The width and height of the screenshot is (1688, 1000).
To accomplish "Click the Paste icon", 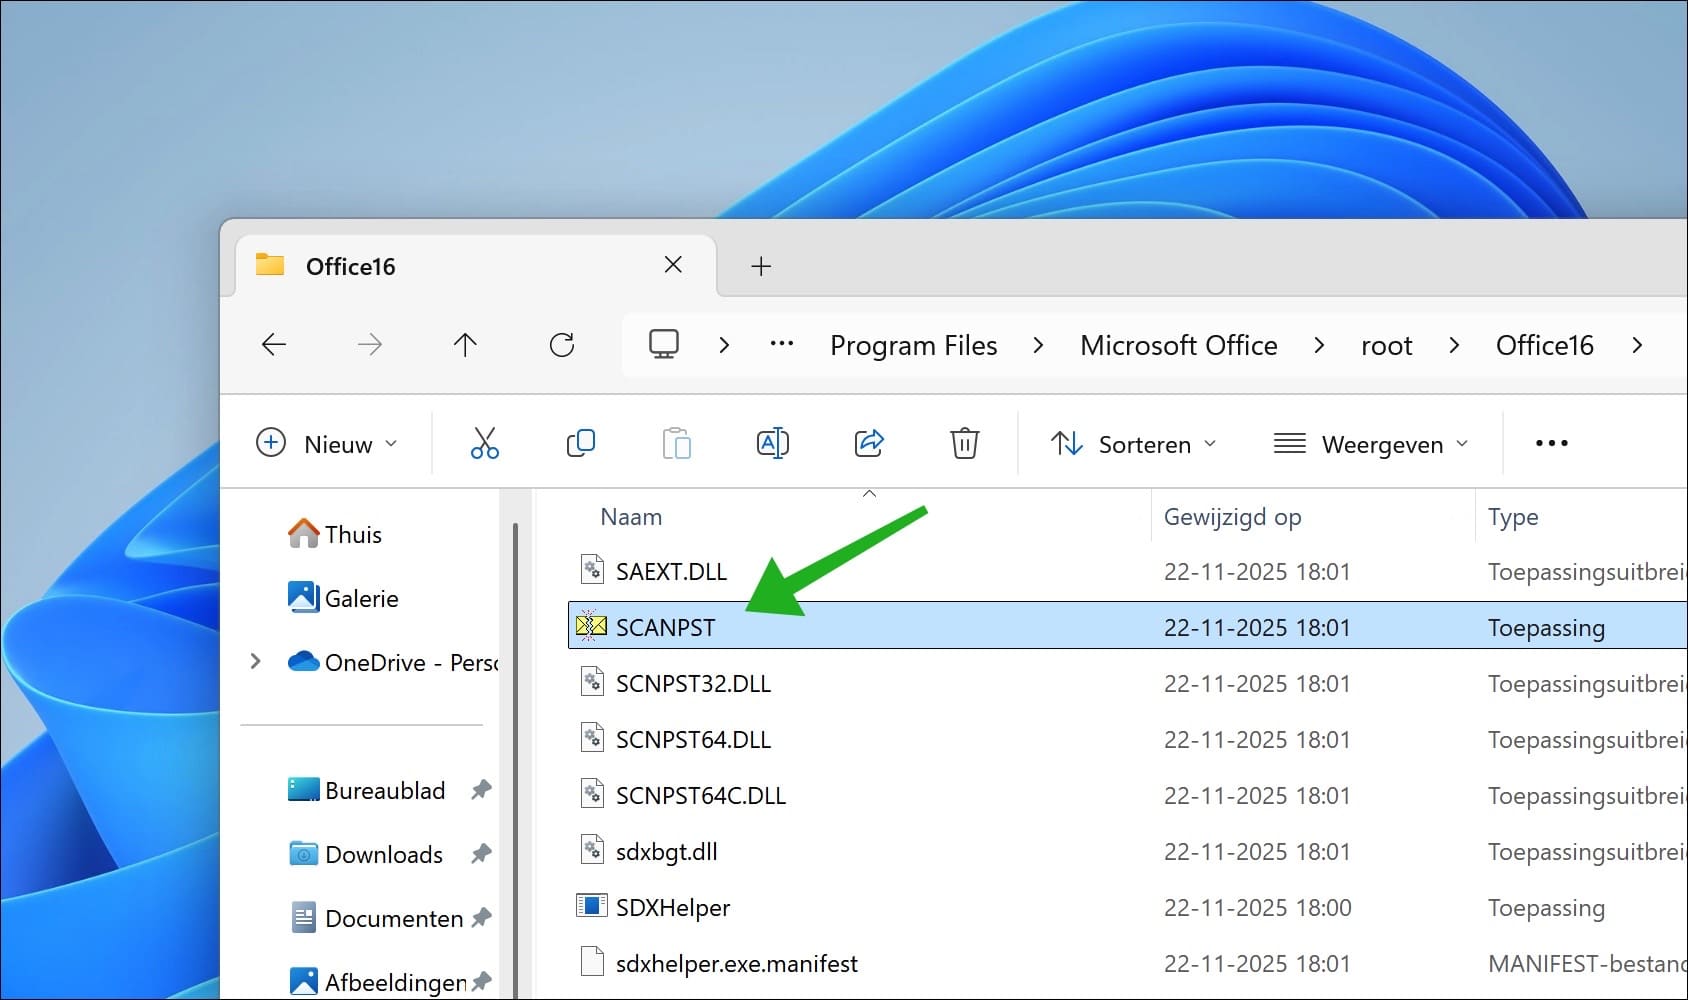I will click(677, 443).
